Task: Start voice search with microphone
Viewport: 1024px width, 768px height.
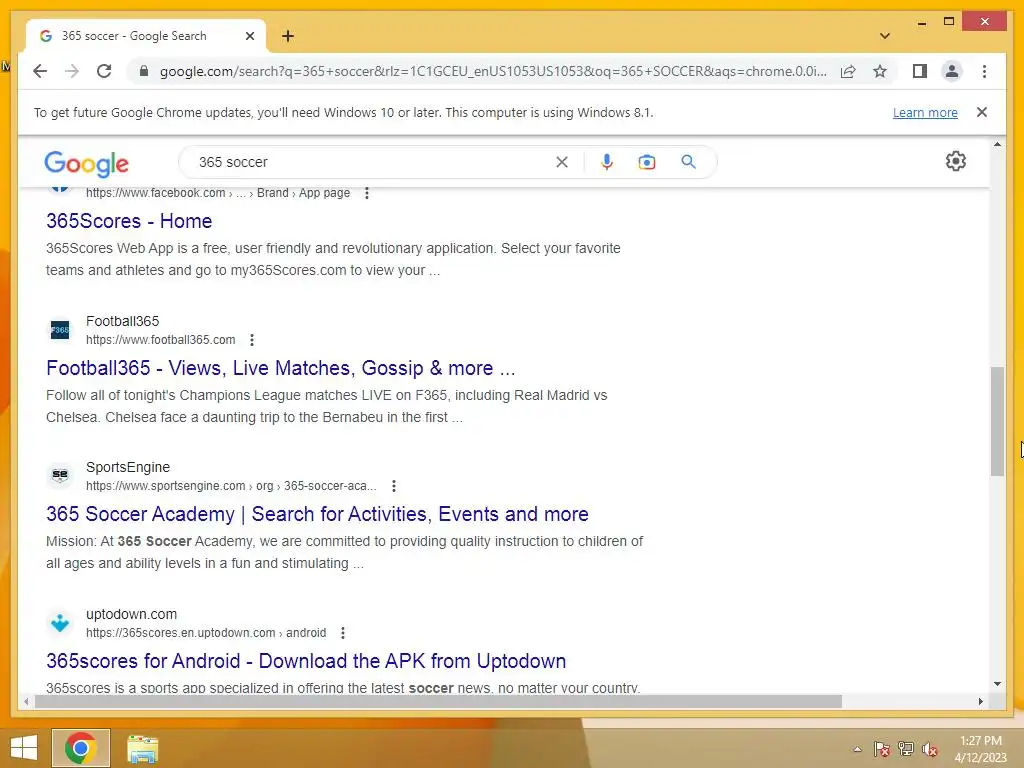Action: pos(607,162)
